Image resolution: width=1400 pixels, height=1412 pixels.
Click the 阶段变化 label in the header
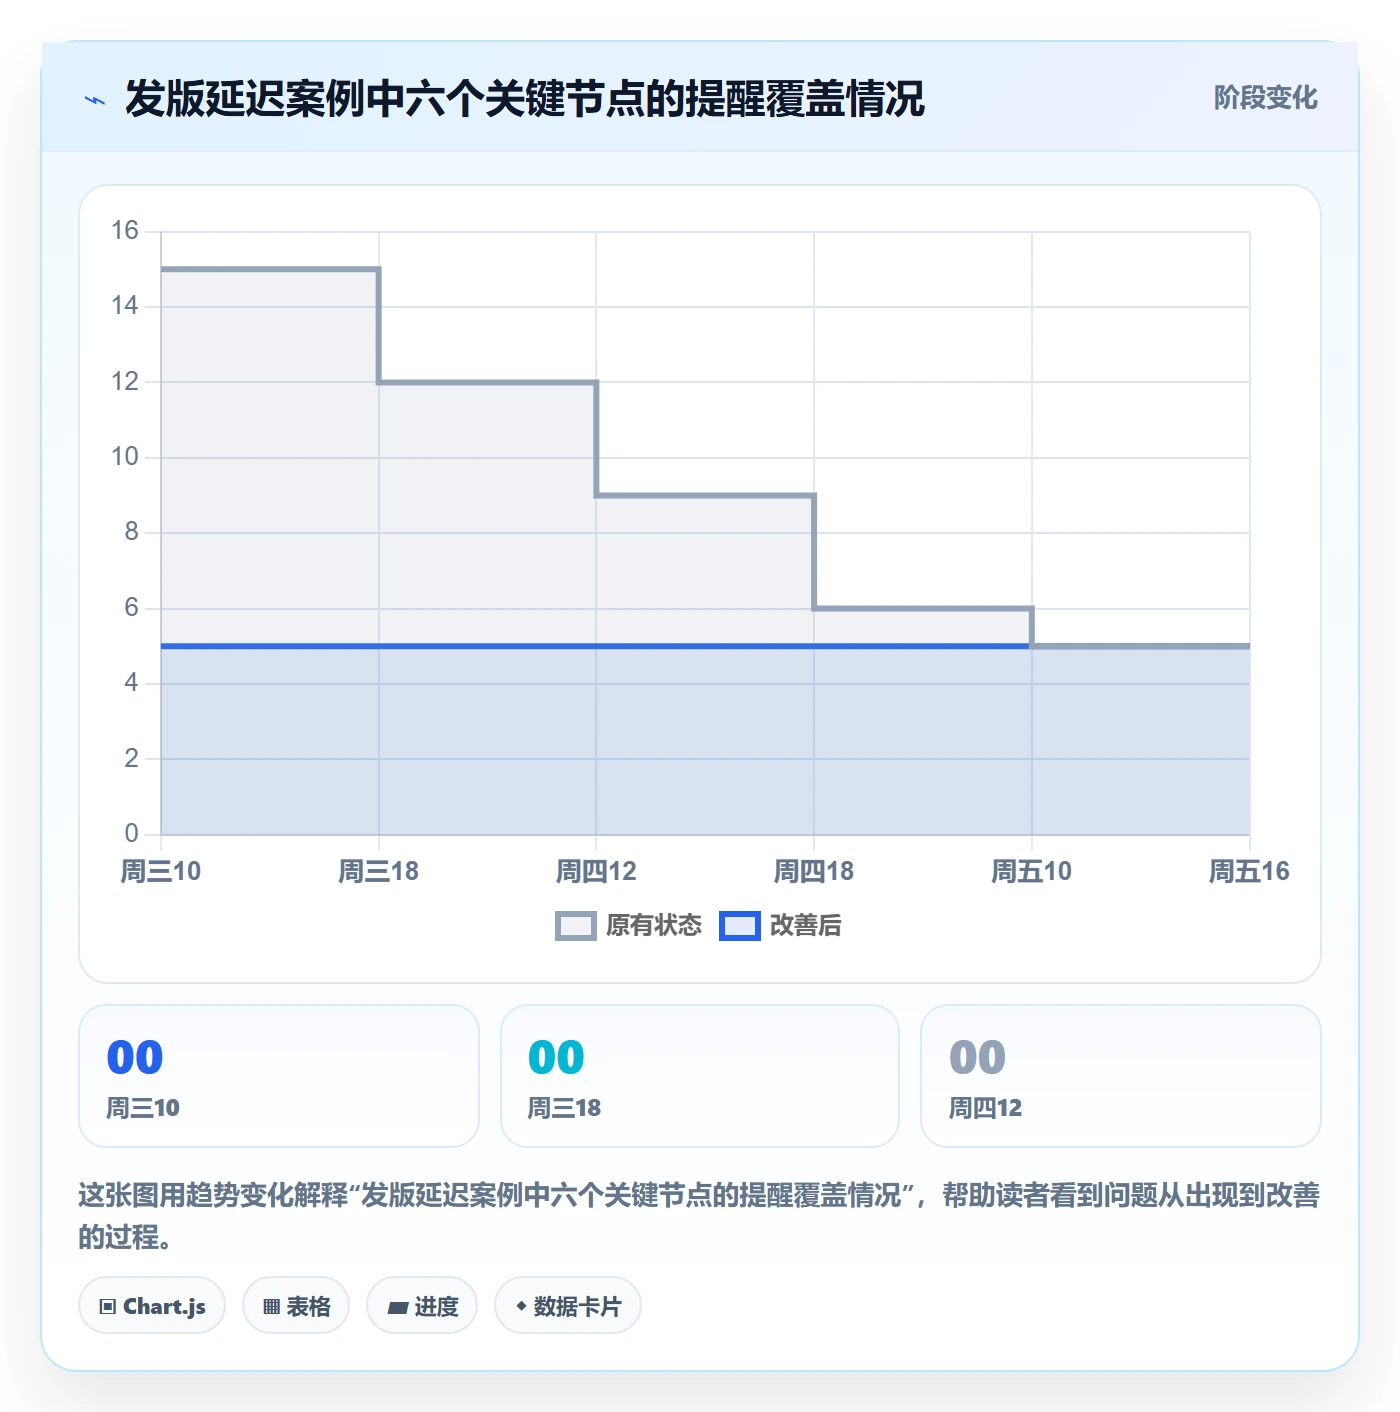[1265, 98]
